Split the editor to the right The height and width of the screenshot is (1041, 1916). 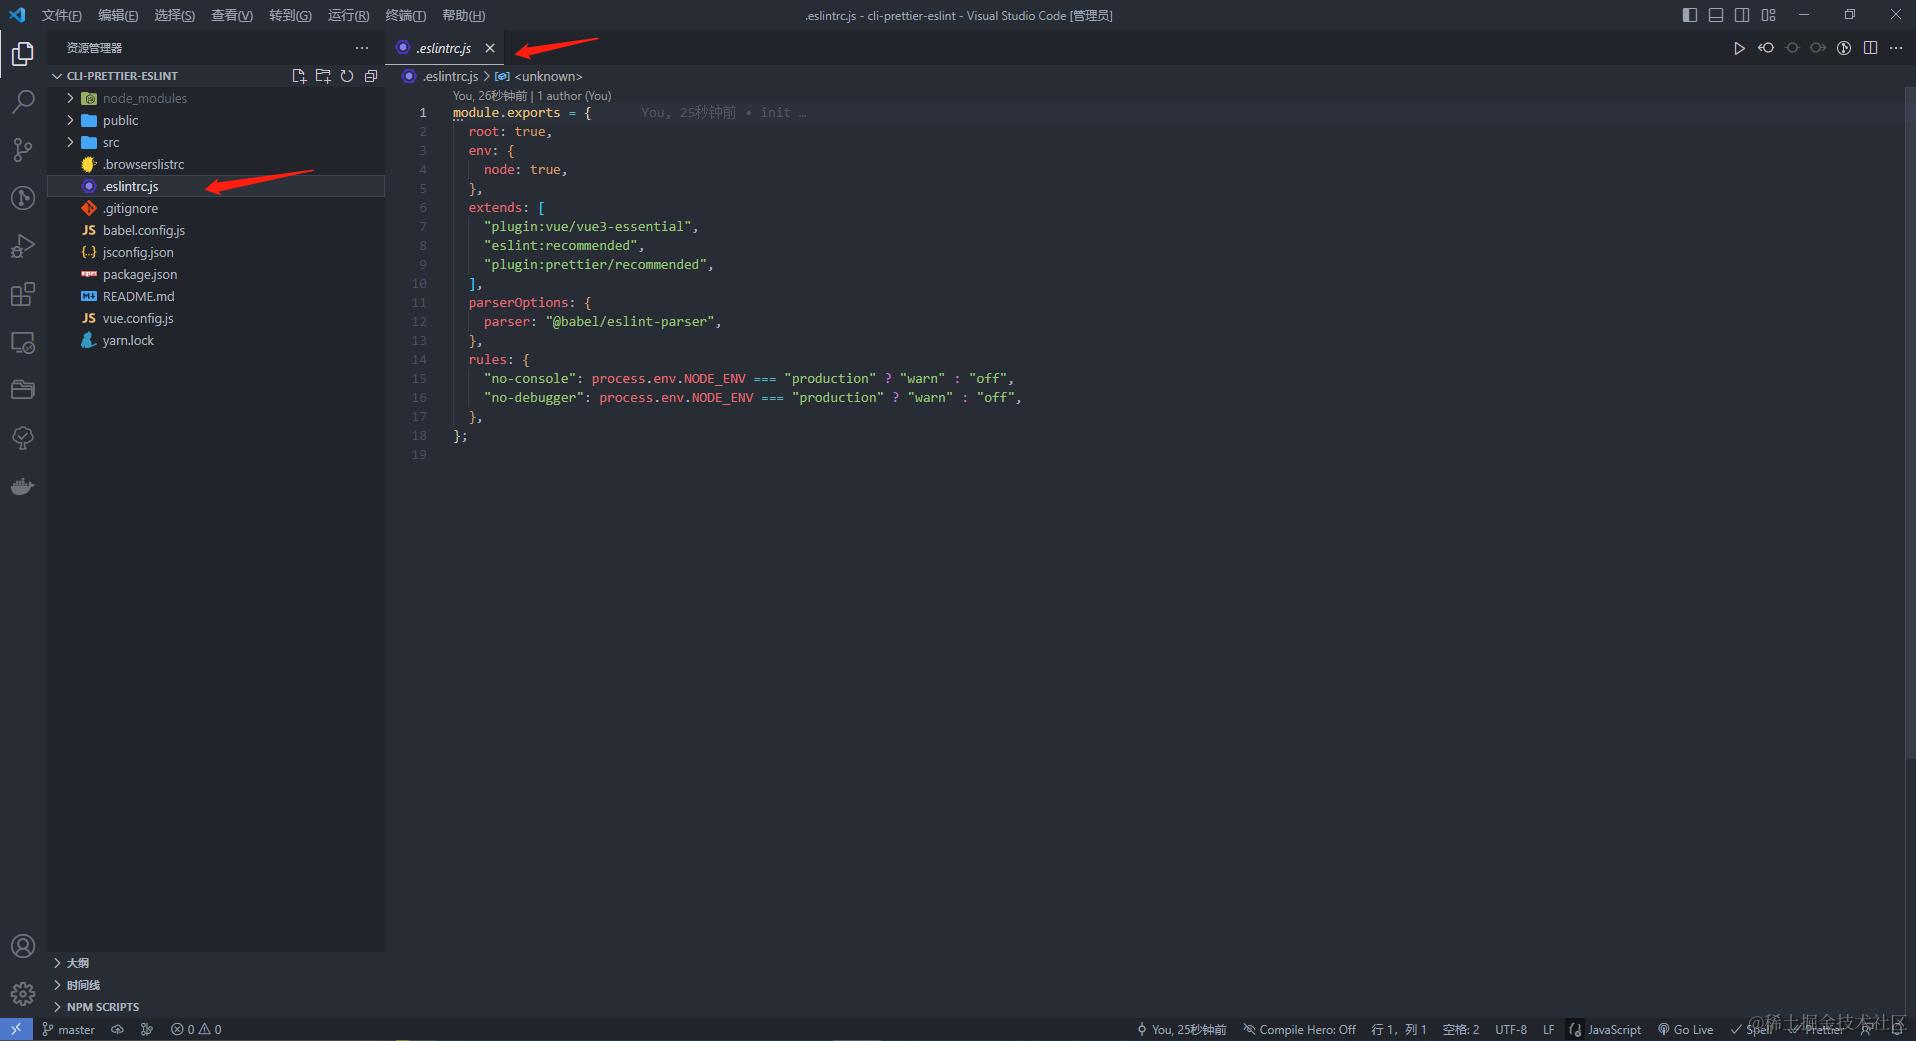click(1870, 48)
